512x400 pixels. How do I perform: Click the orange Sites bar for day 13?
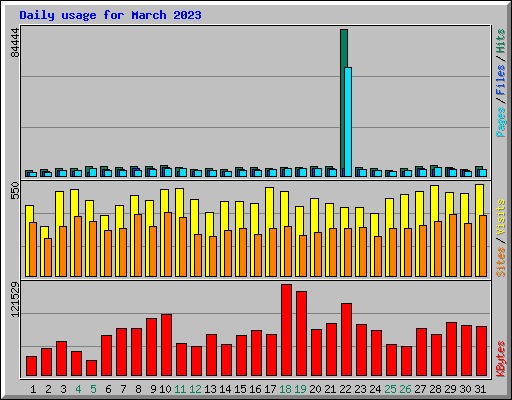pyautogui.click(x=213, y=256)
